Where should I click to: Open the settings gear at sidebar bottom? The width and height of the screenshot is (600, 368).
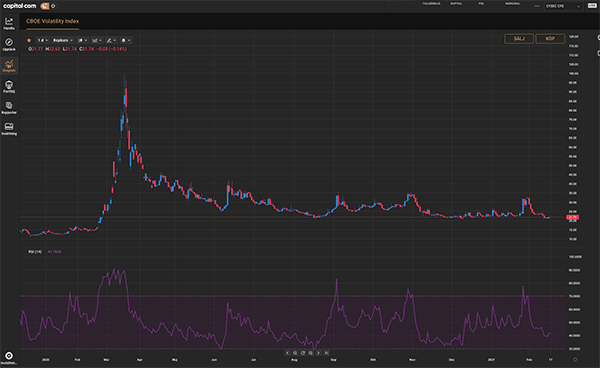pos(9,356)
